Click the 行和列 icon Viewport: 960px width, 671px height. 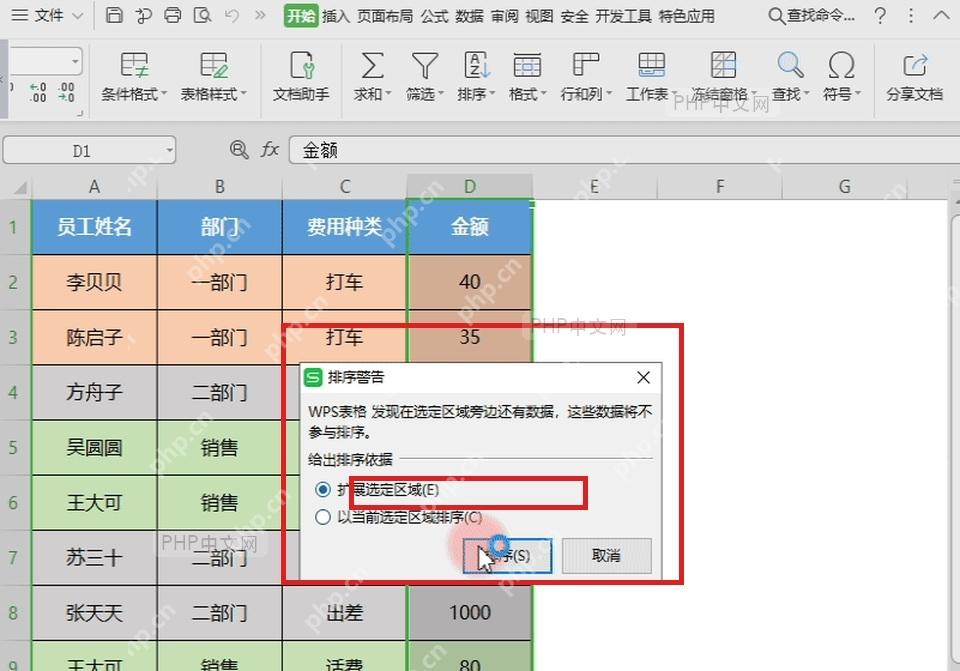586,65
